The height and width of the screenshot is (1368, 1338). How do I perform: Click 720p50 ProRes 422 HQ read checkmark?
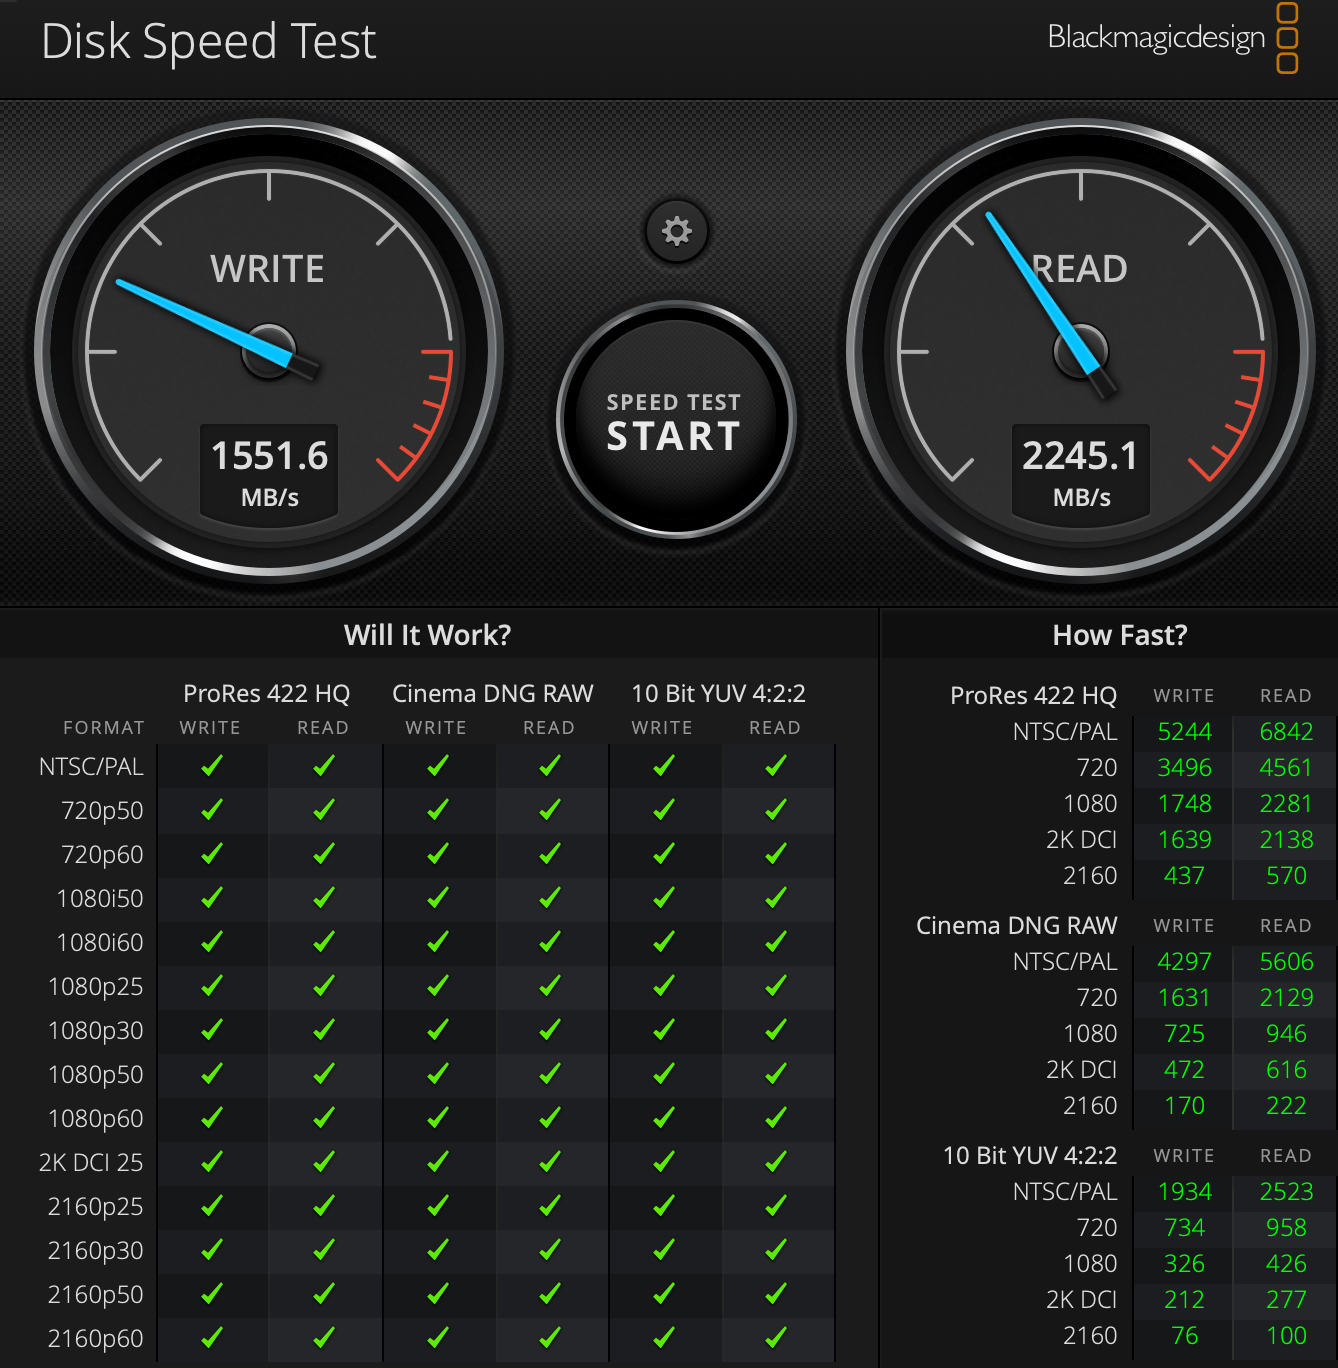pos(323,810)
